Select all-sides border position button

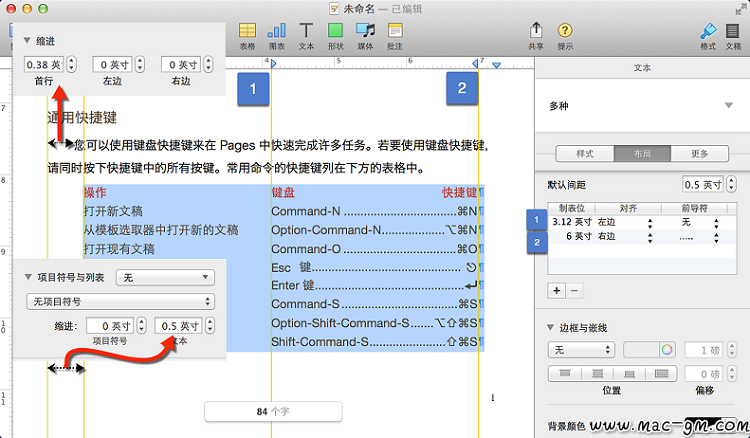pos(662,373)
